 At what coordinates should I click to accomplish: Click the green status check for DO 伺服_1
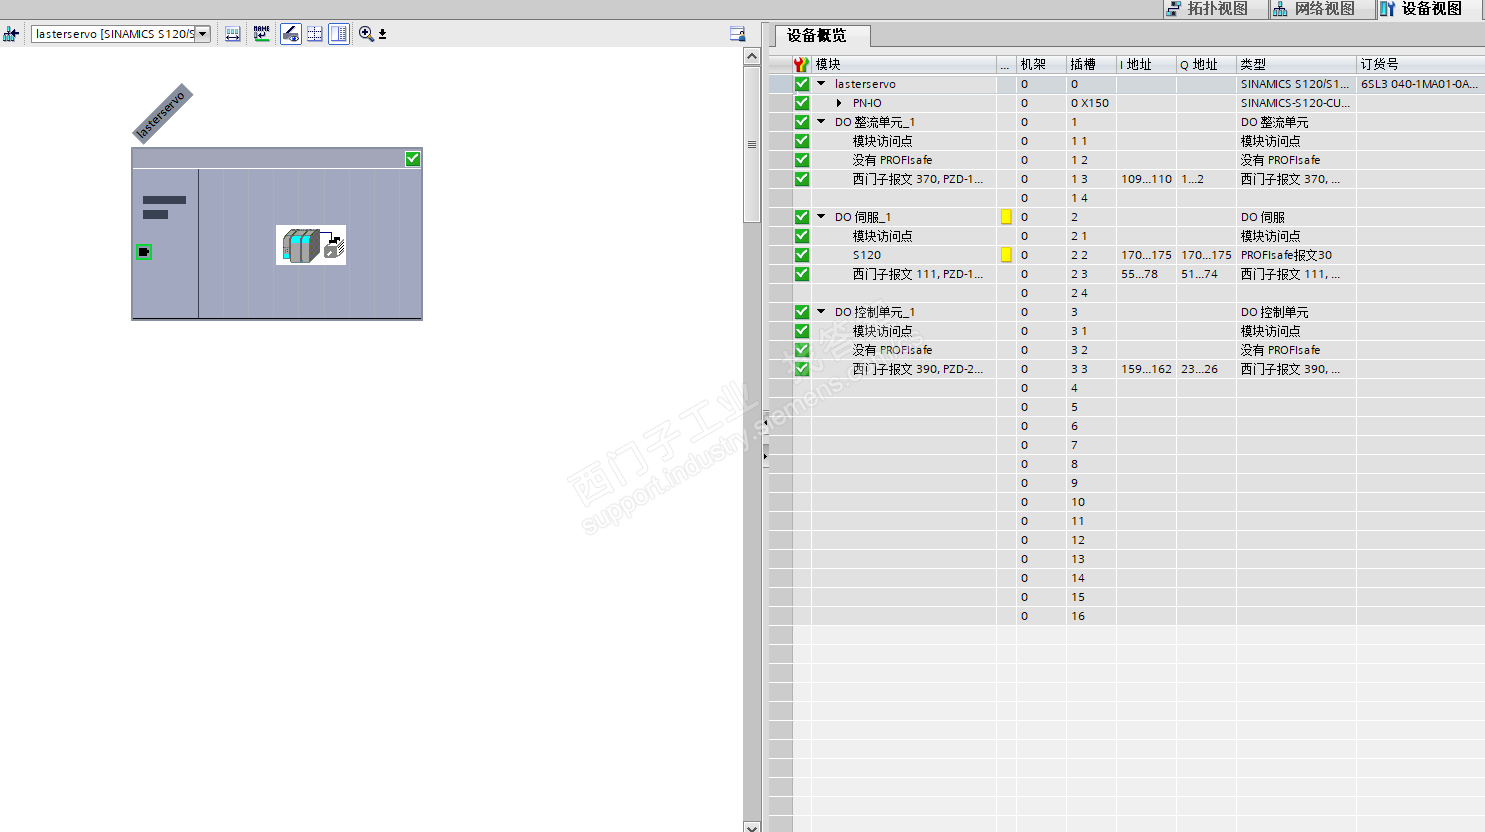point(802,217)
